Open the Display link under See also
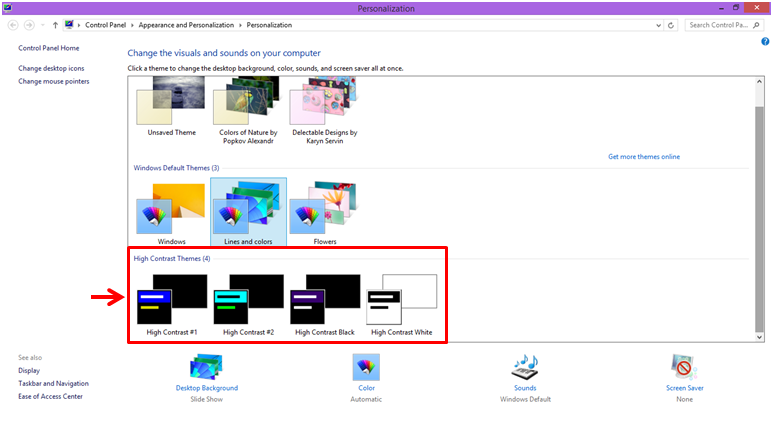The image size is (772, 421). tap(29, 371)
